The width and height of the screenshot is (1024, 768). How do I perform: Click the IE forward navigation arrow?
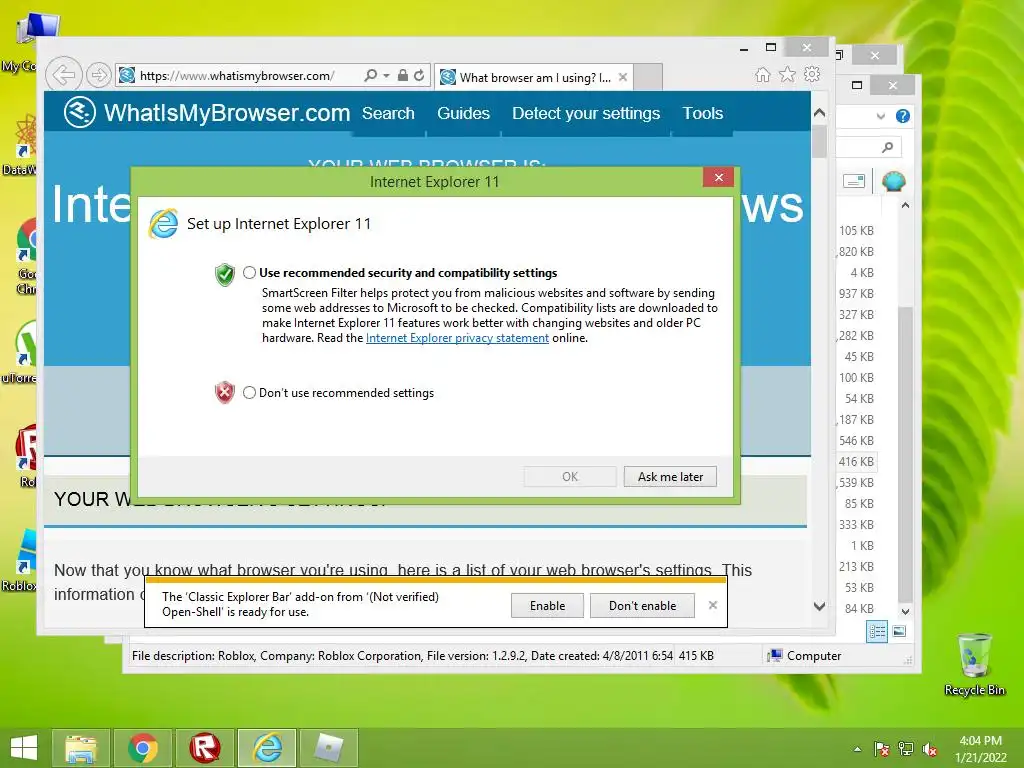(99, 75)
